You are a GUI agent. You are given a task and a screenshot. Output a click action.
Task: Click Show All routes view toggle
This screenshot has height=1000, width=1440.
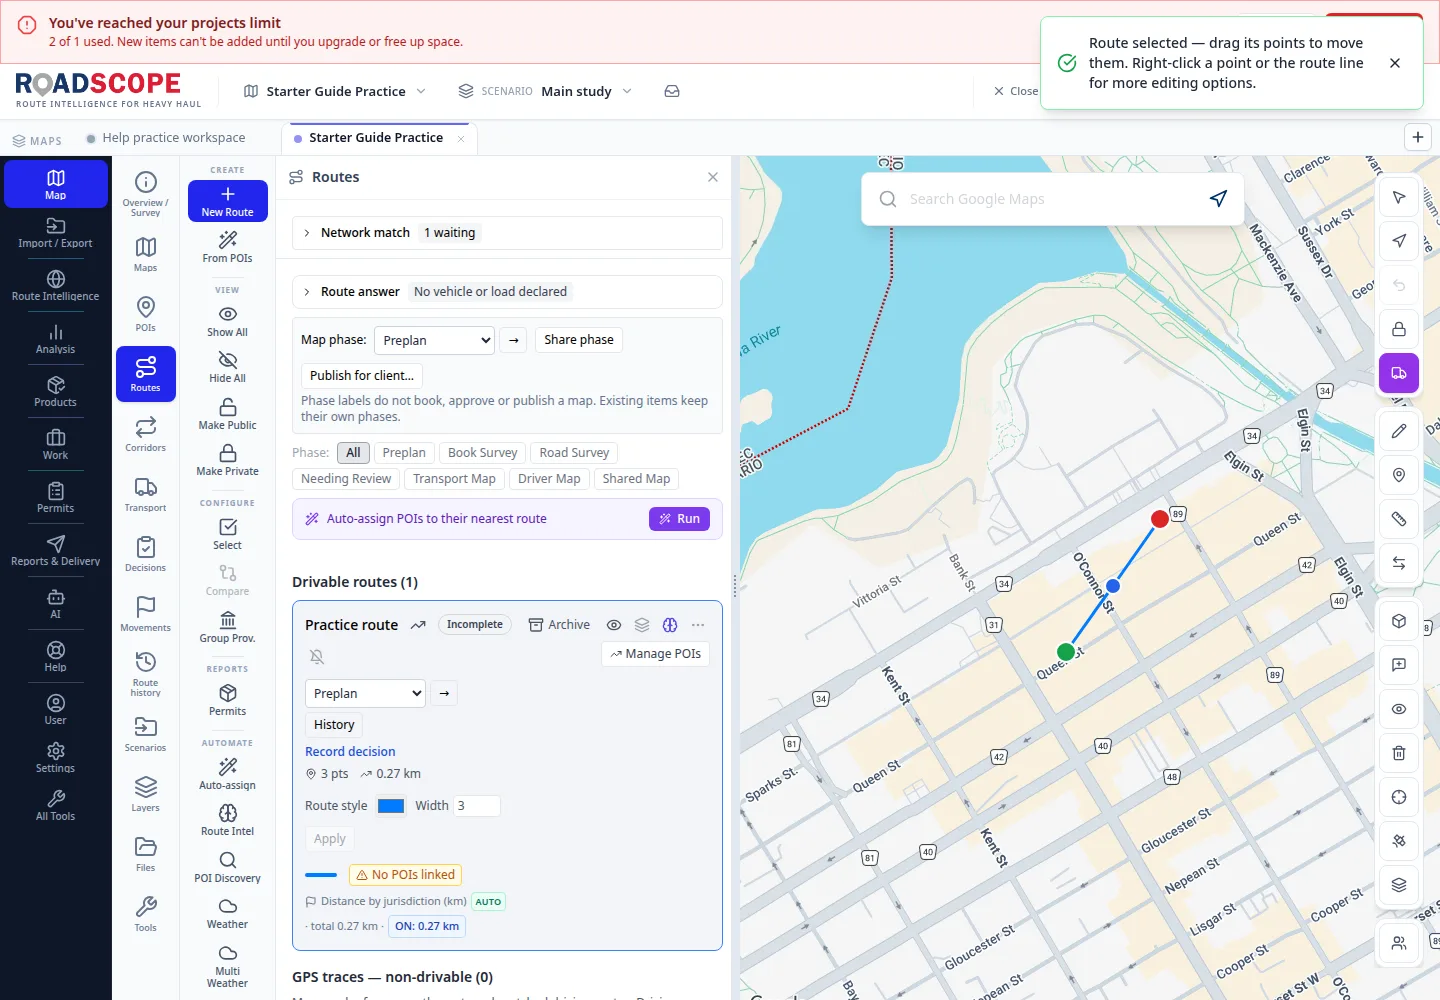pyautogui.click(x=227, y=321)
